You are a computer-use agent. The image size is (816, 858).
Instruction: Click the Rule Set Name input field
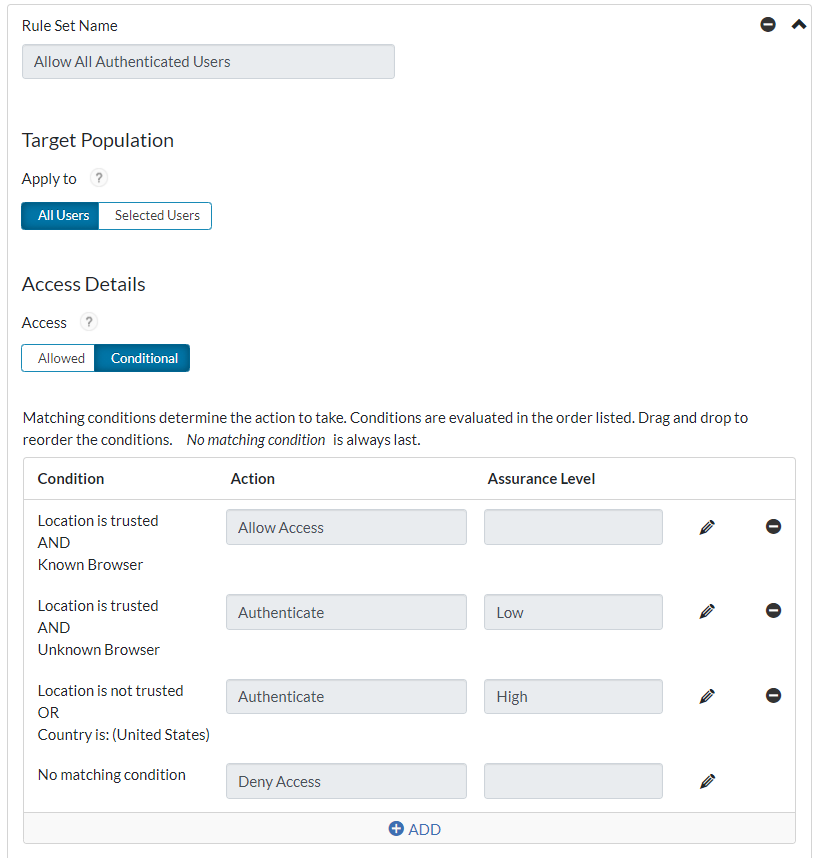tap(208, 61)
